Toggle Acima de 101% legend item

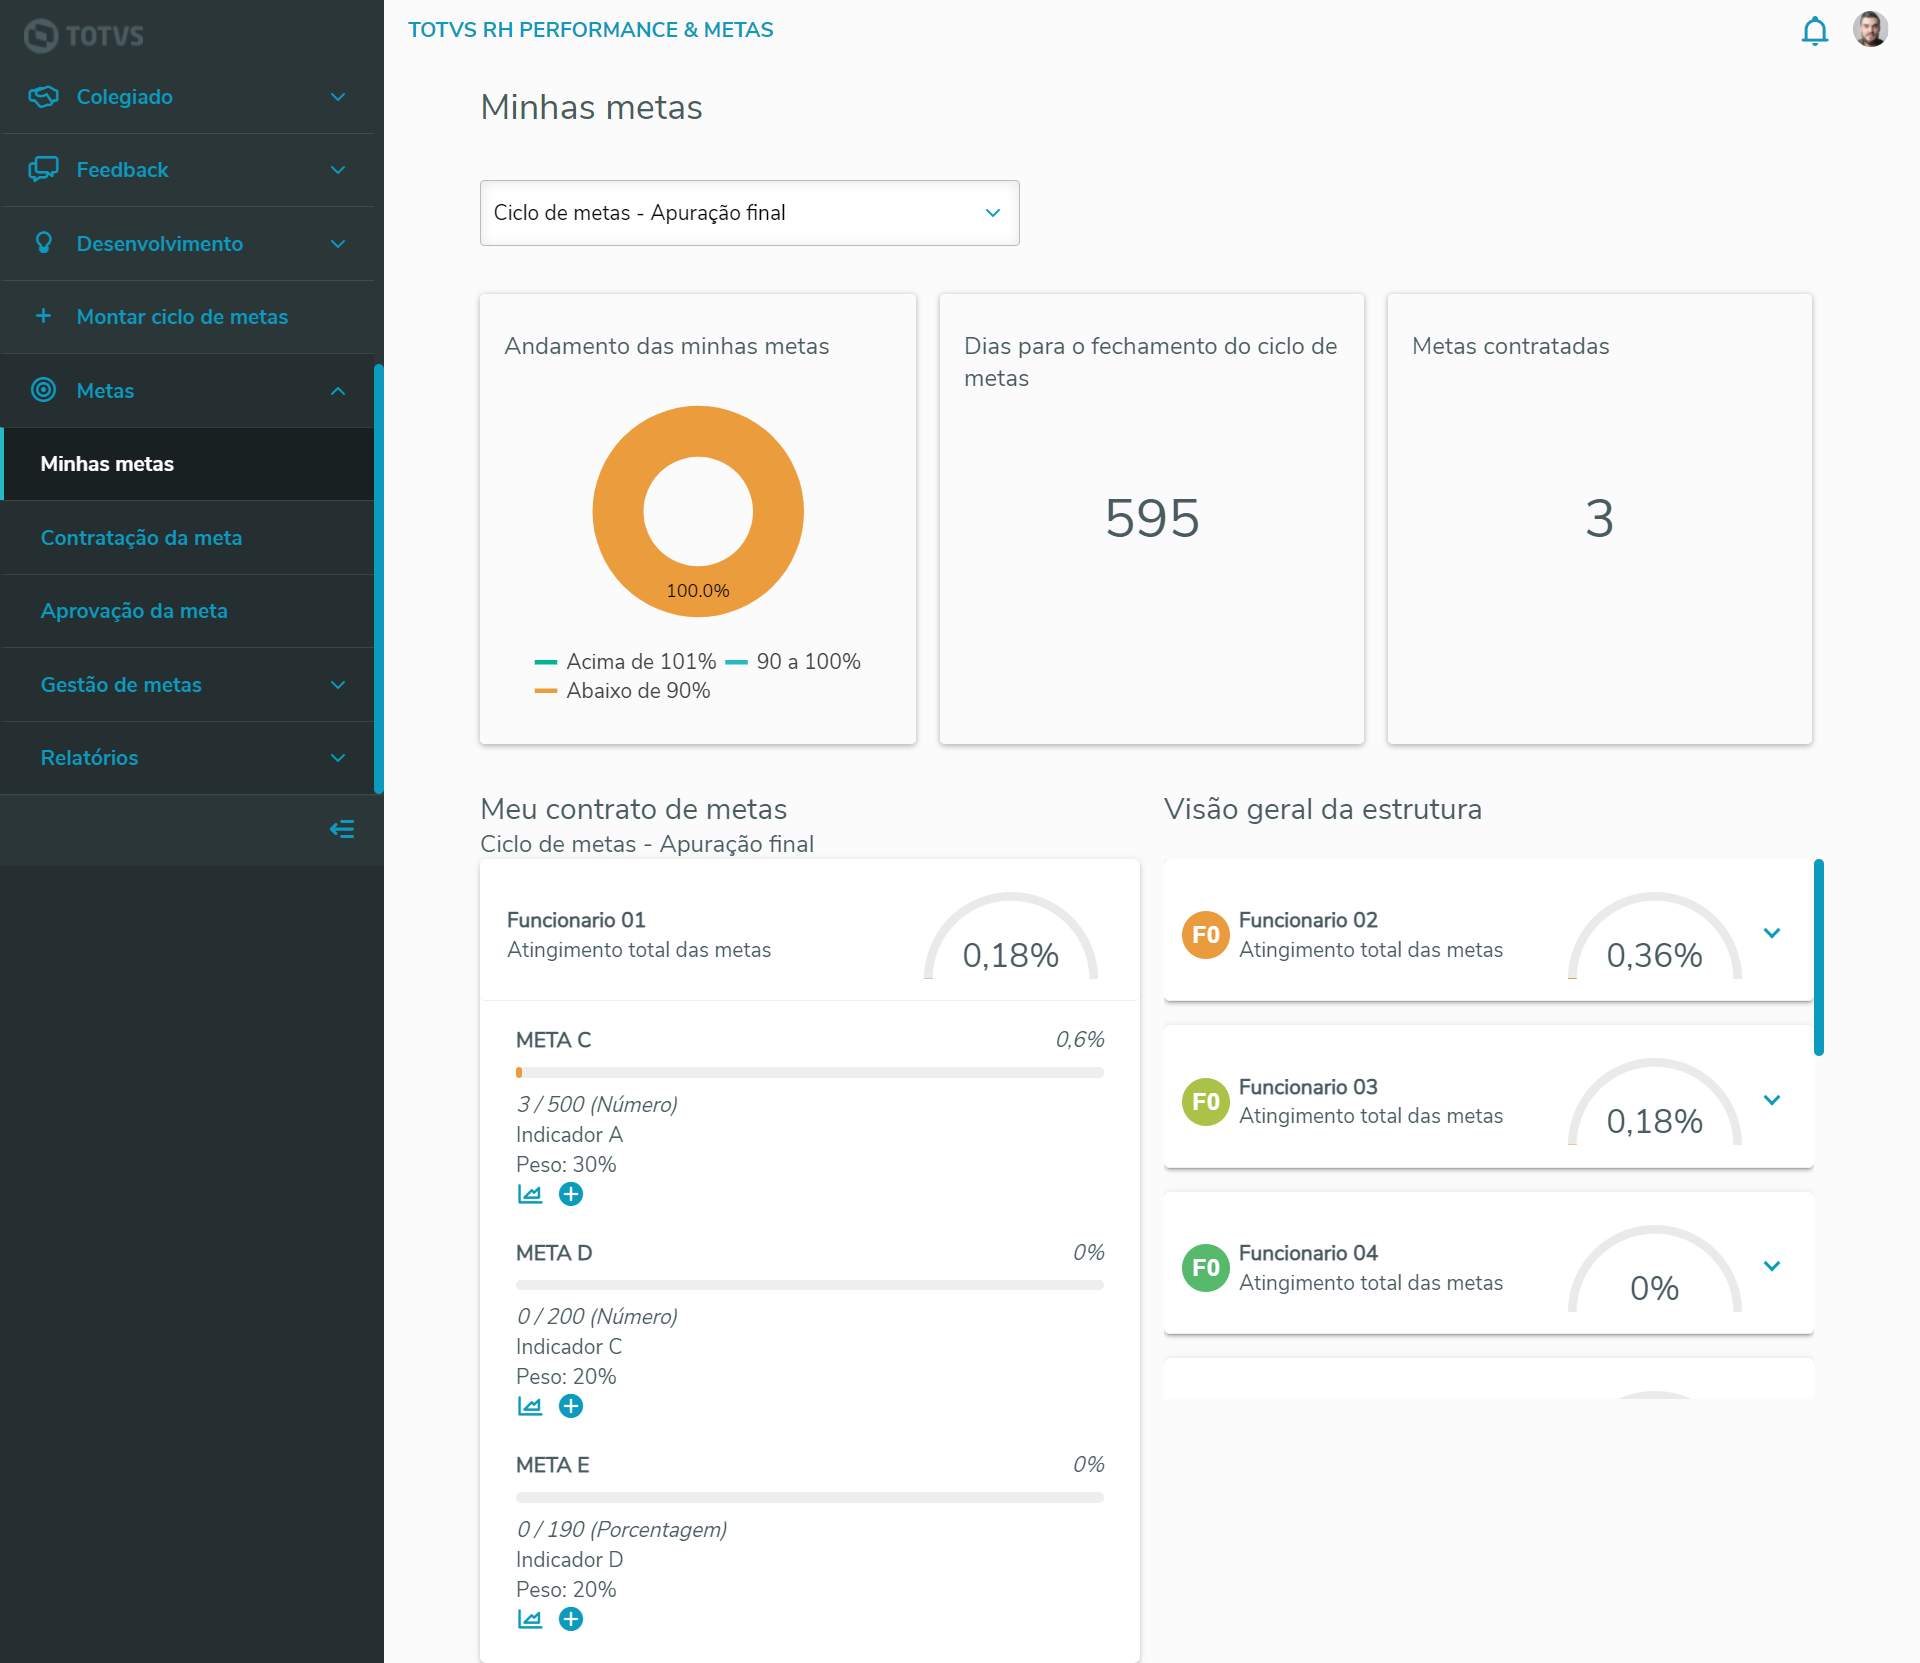[626, 662]
